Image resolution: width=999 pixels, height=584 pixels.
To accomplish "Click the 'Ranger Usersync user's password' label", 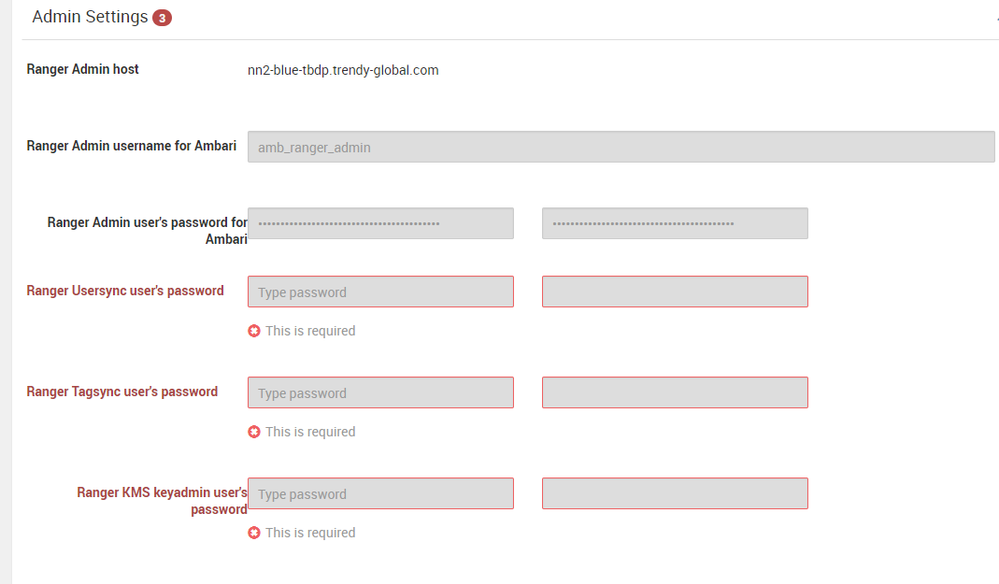I will pos(125,291).
